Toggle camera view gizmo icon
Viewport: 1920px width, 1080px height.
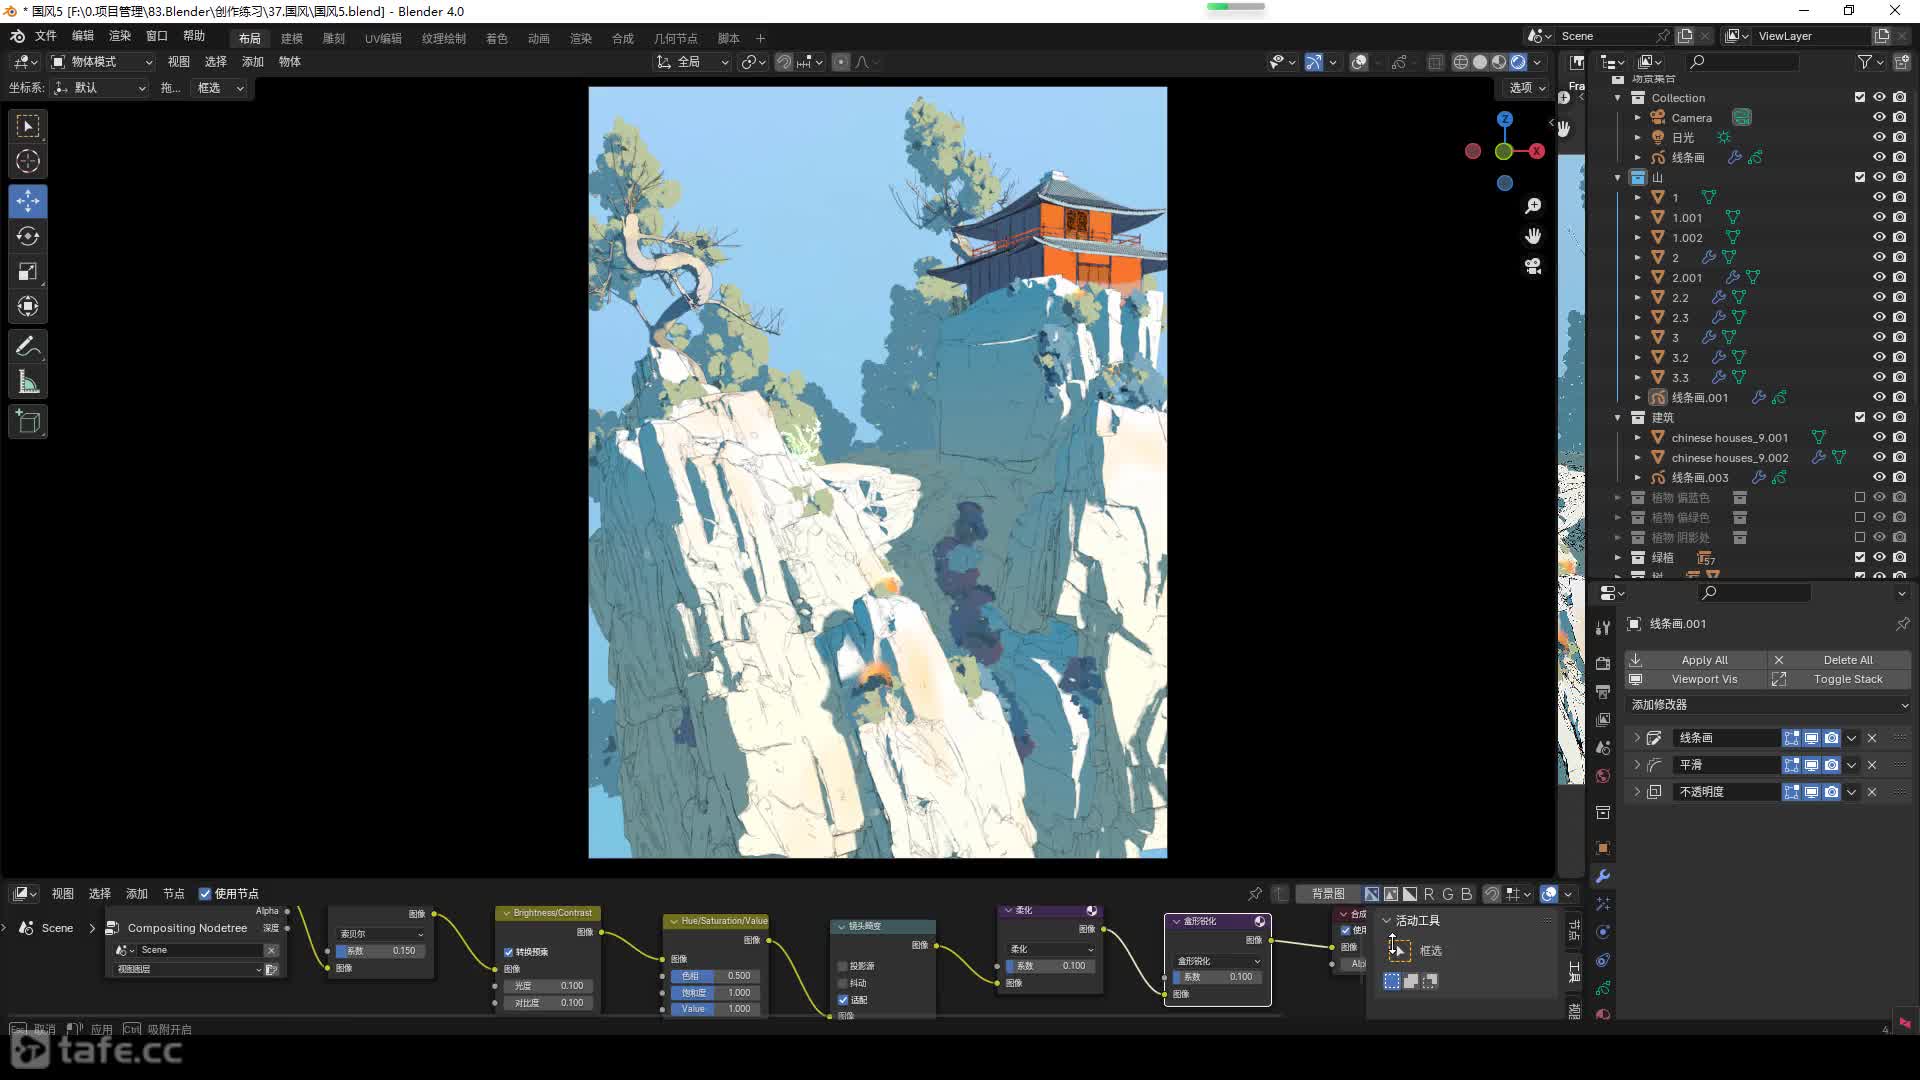point(1533,266)
